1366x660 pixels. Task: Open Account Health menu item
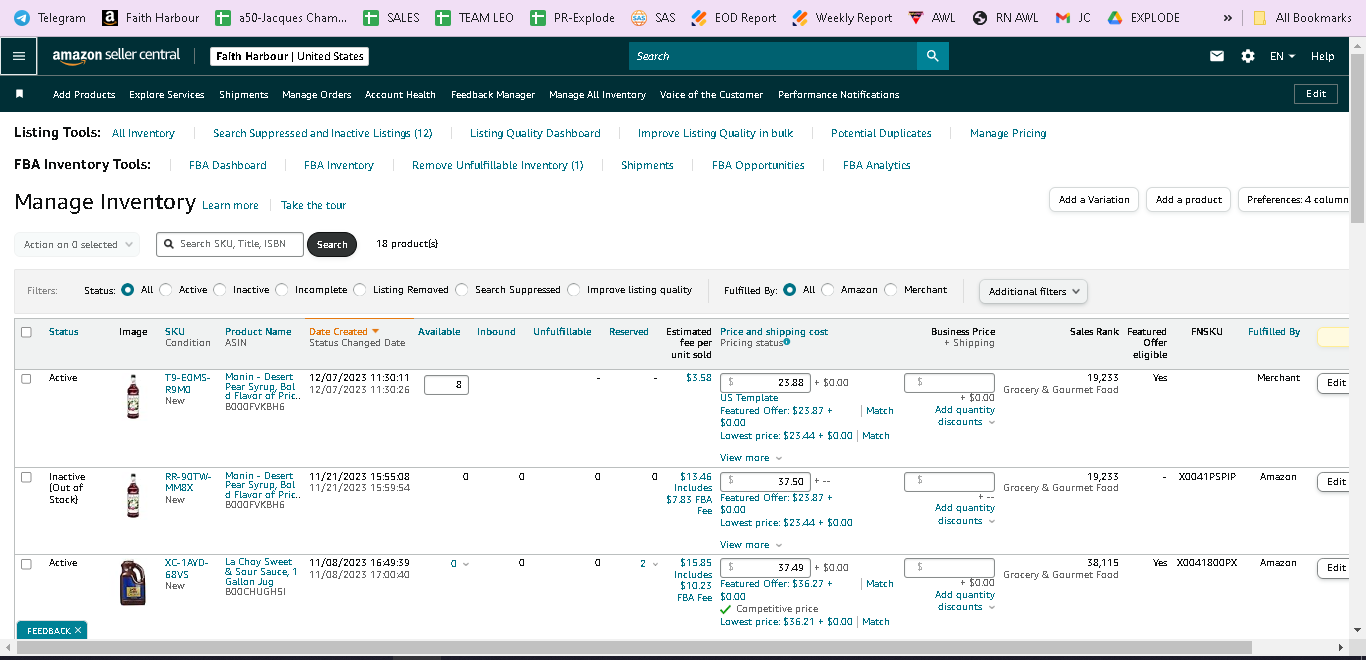click(x=400, y=95)
